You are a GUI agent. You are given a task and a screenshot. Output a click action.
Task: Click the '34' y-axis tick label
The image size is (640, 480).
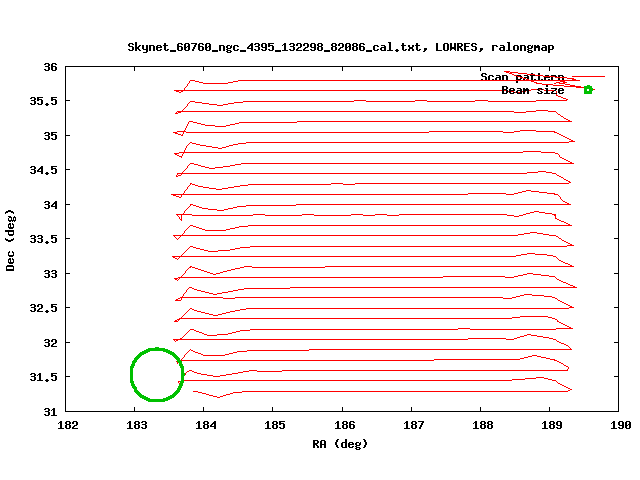(x=50, y=205)
